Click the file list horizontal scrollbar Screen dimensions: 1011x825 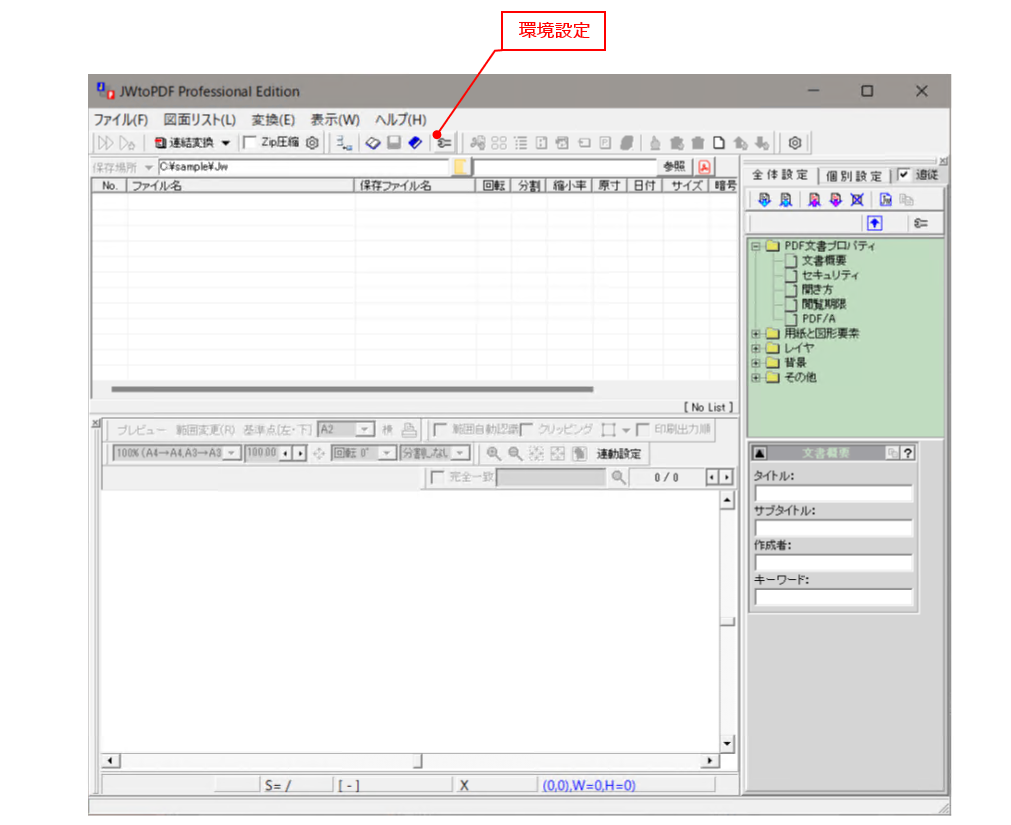coord(352,390)
